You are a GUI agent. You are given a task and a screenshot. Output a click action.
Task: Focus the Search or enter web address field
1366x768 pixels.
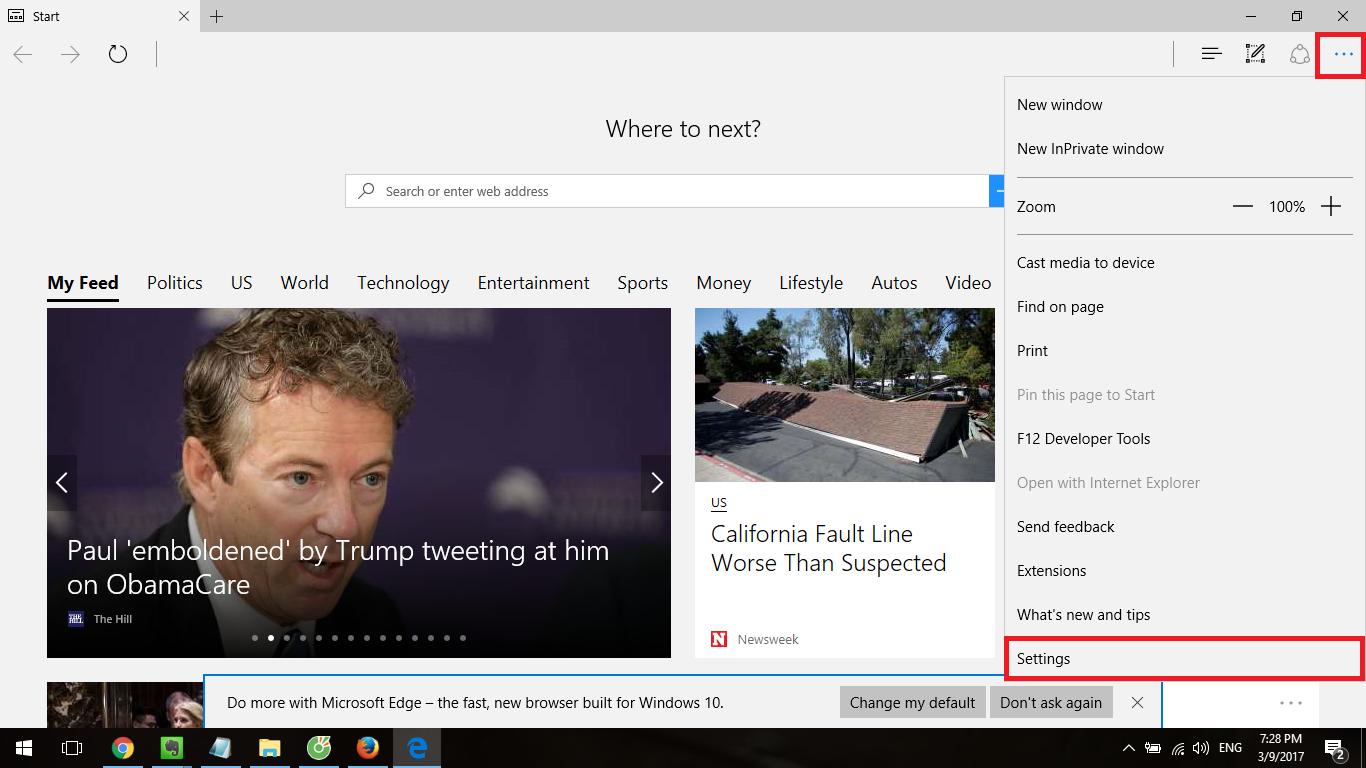[x=667, y=191]
